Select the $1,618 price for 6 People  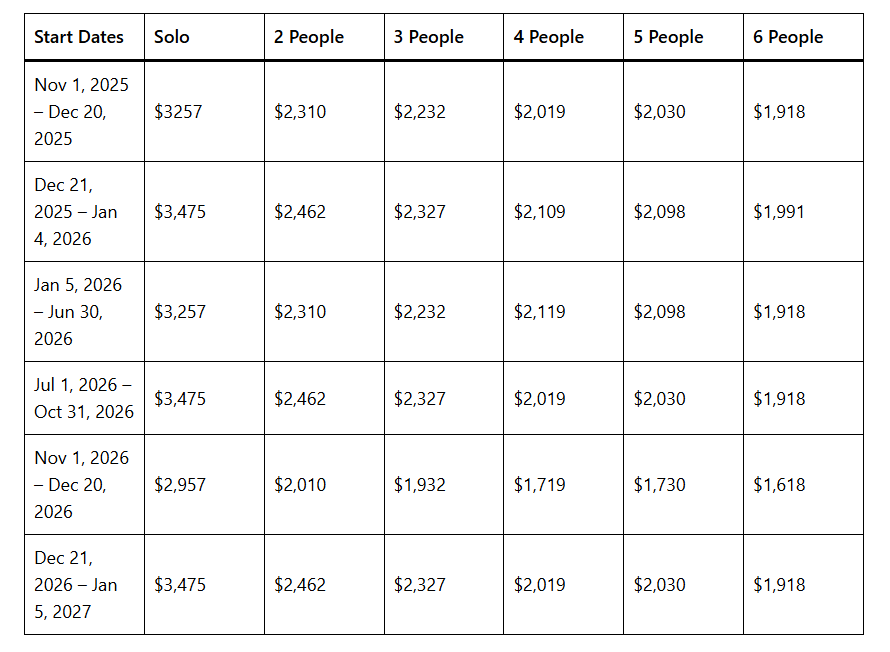tap(779, 485)
